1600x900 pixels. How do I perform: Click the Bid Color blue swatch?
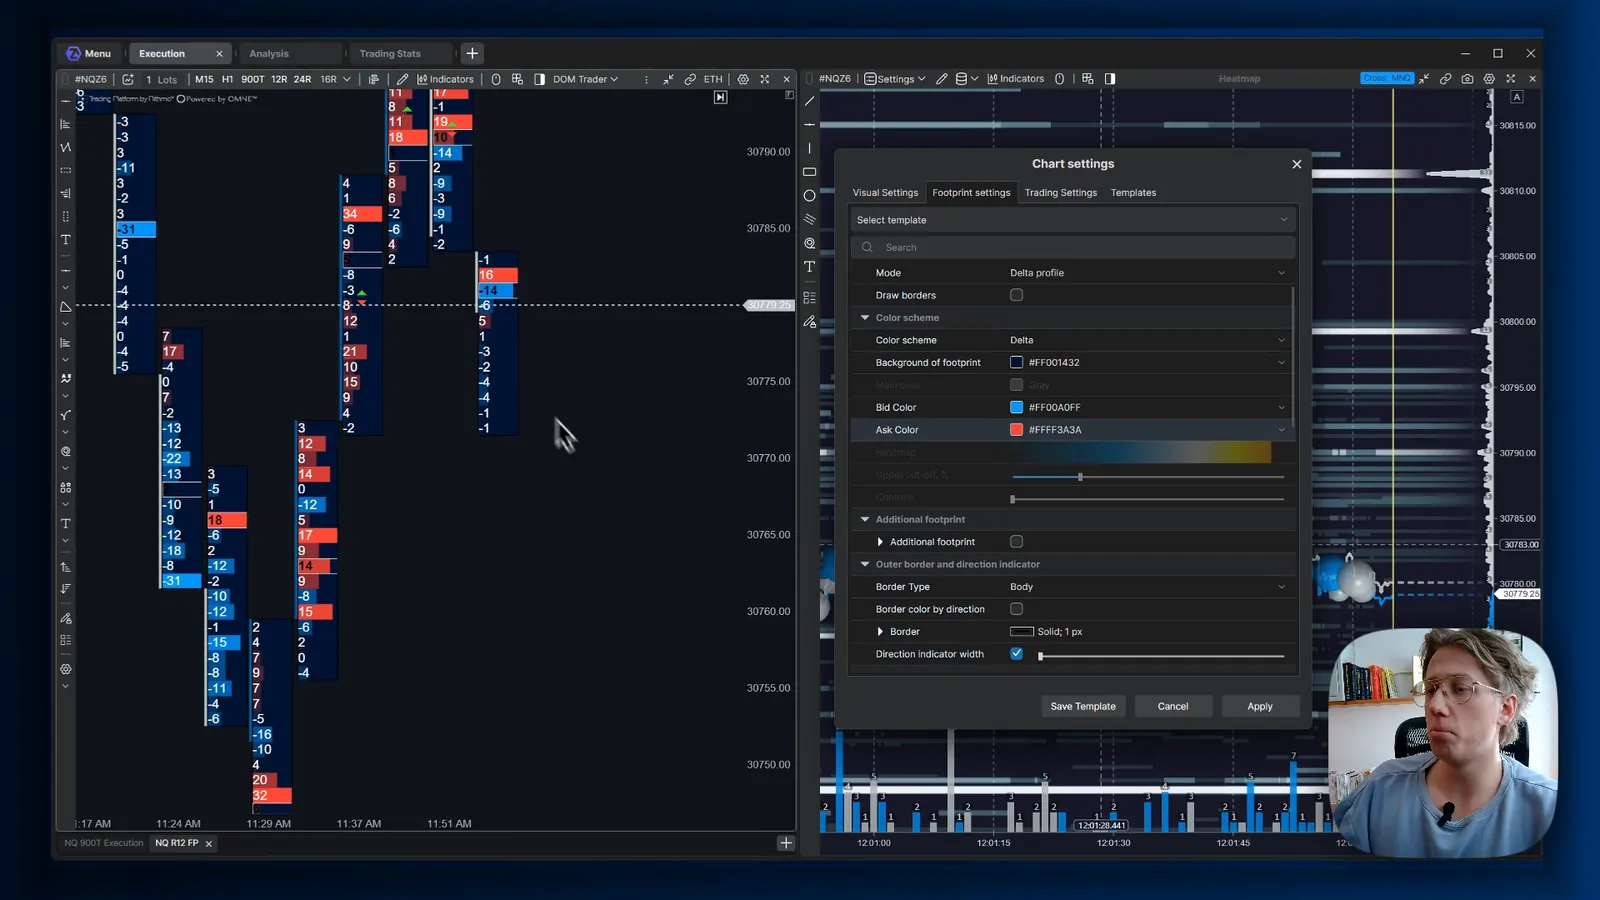1016,407
